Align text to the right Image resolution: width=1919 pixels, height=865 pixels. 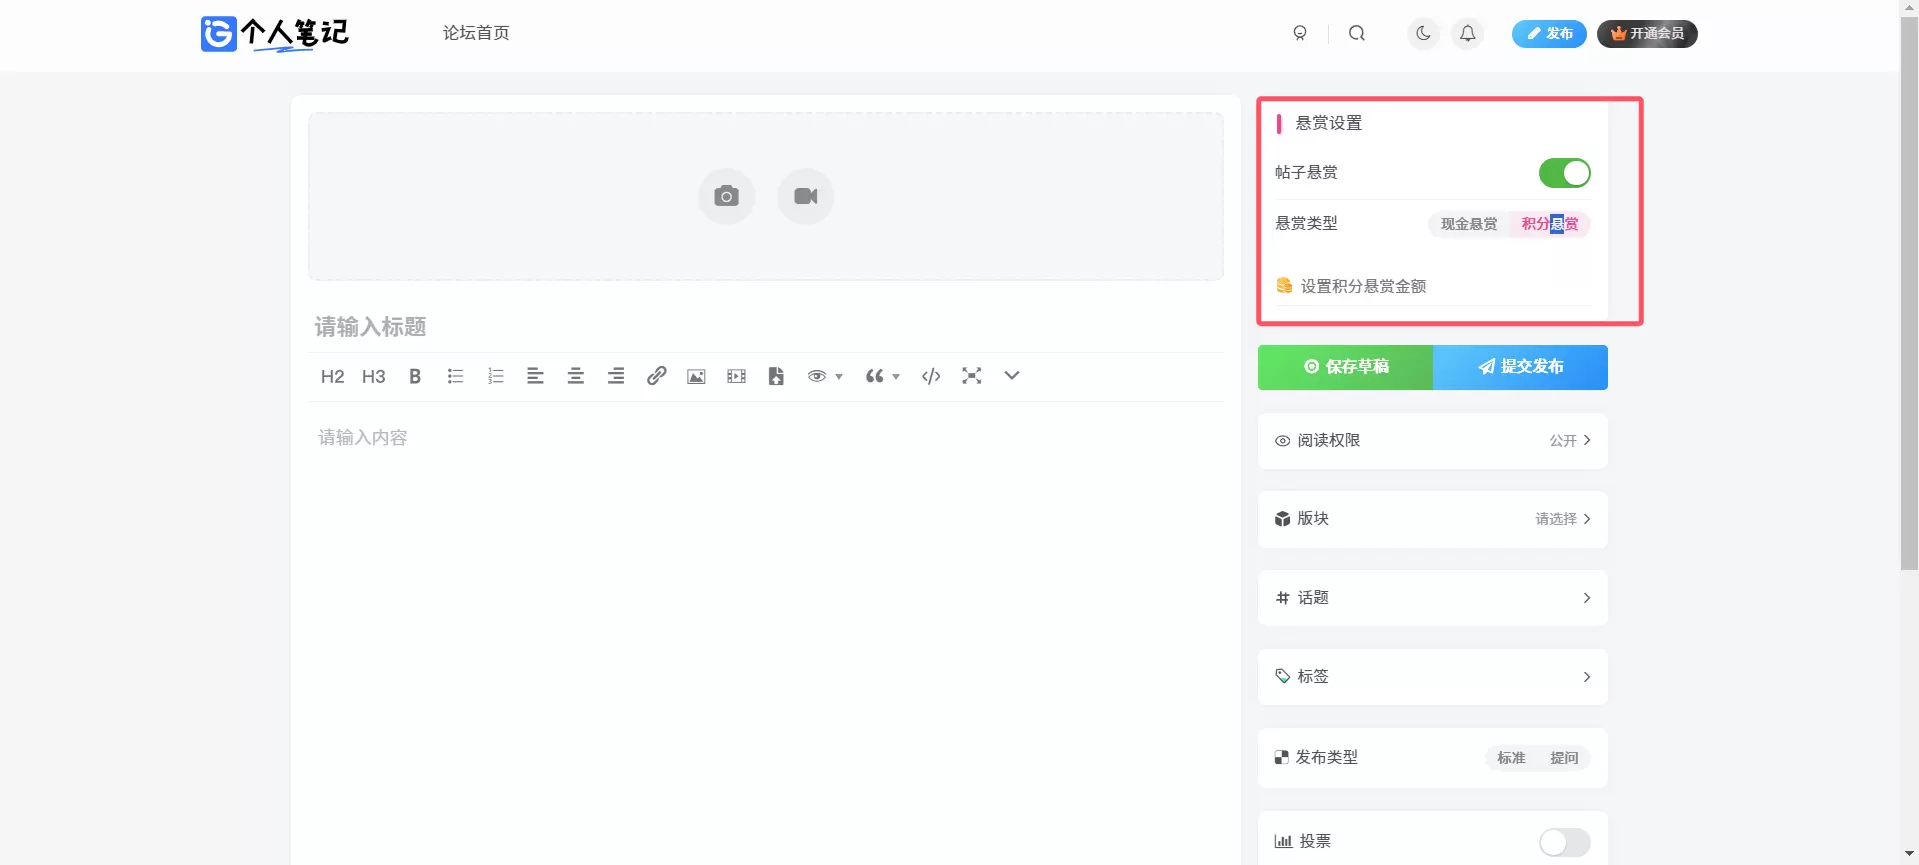pos(616,376)
